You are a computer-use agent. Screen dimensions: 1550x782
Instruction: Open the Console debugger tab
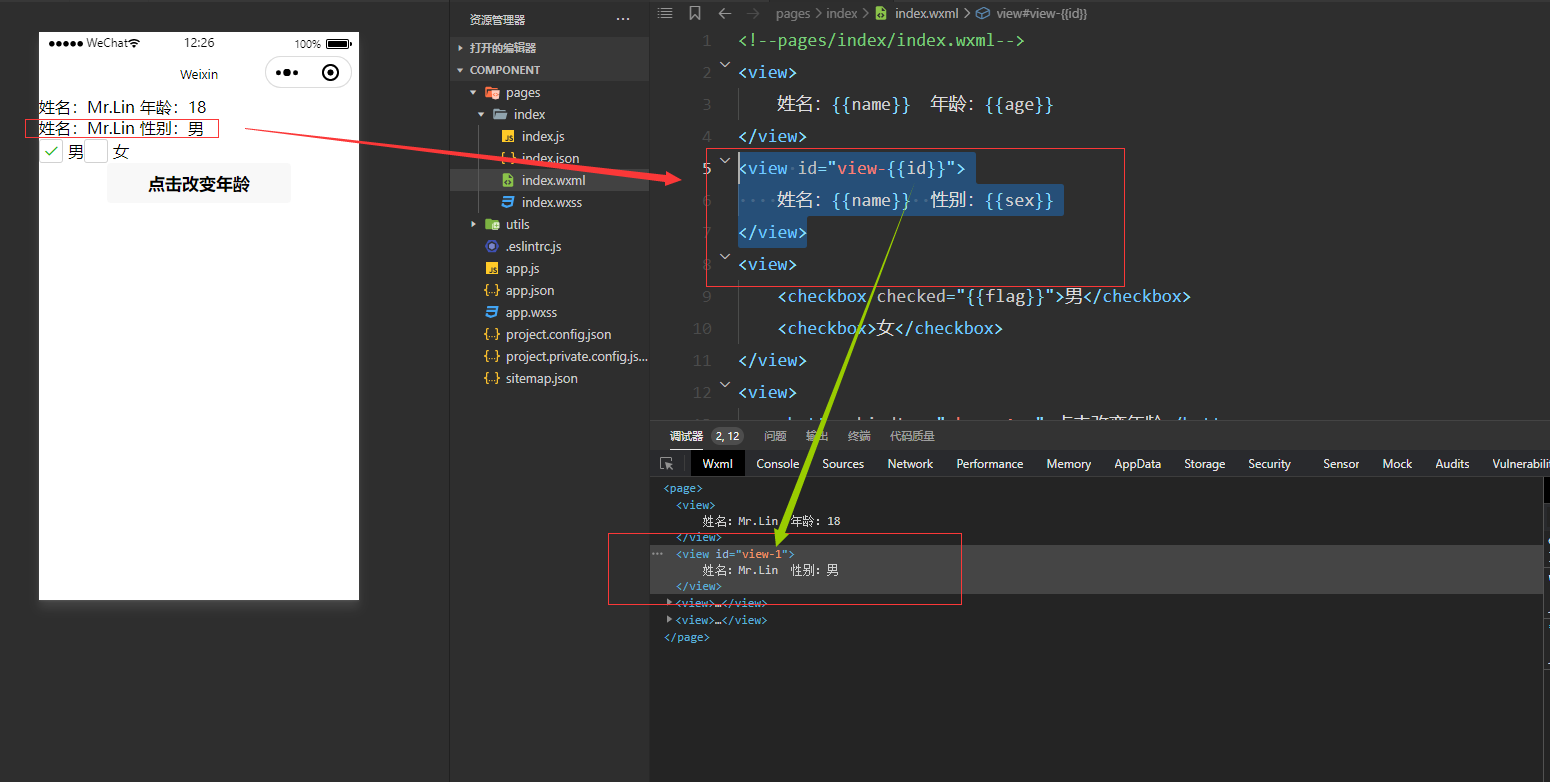click(778, 464)
